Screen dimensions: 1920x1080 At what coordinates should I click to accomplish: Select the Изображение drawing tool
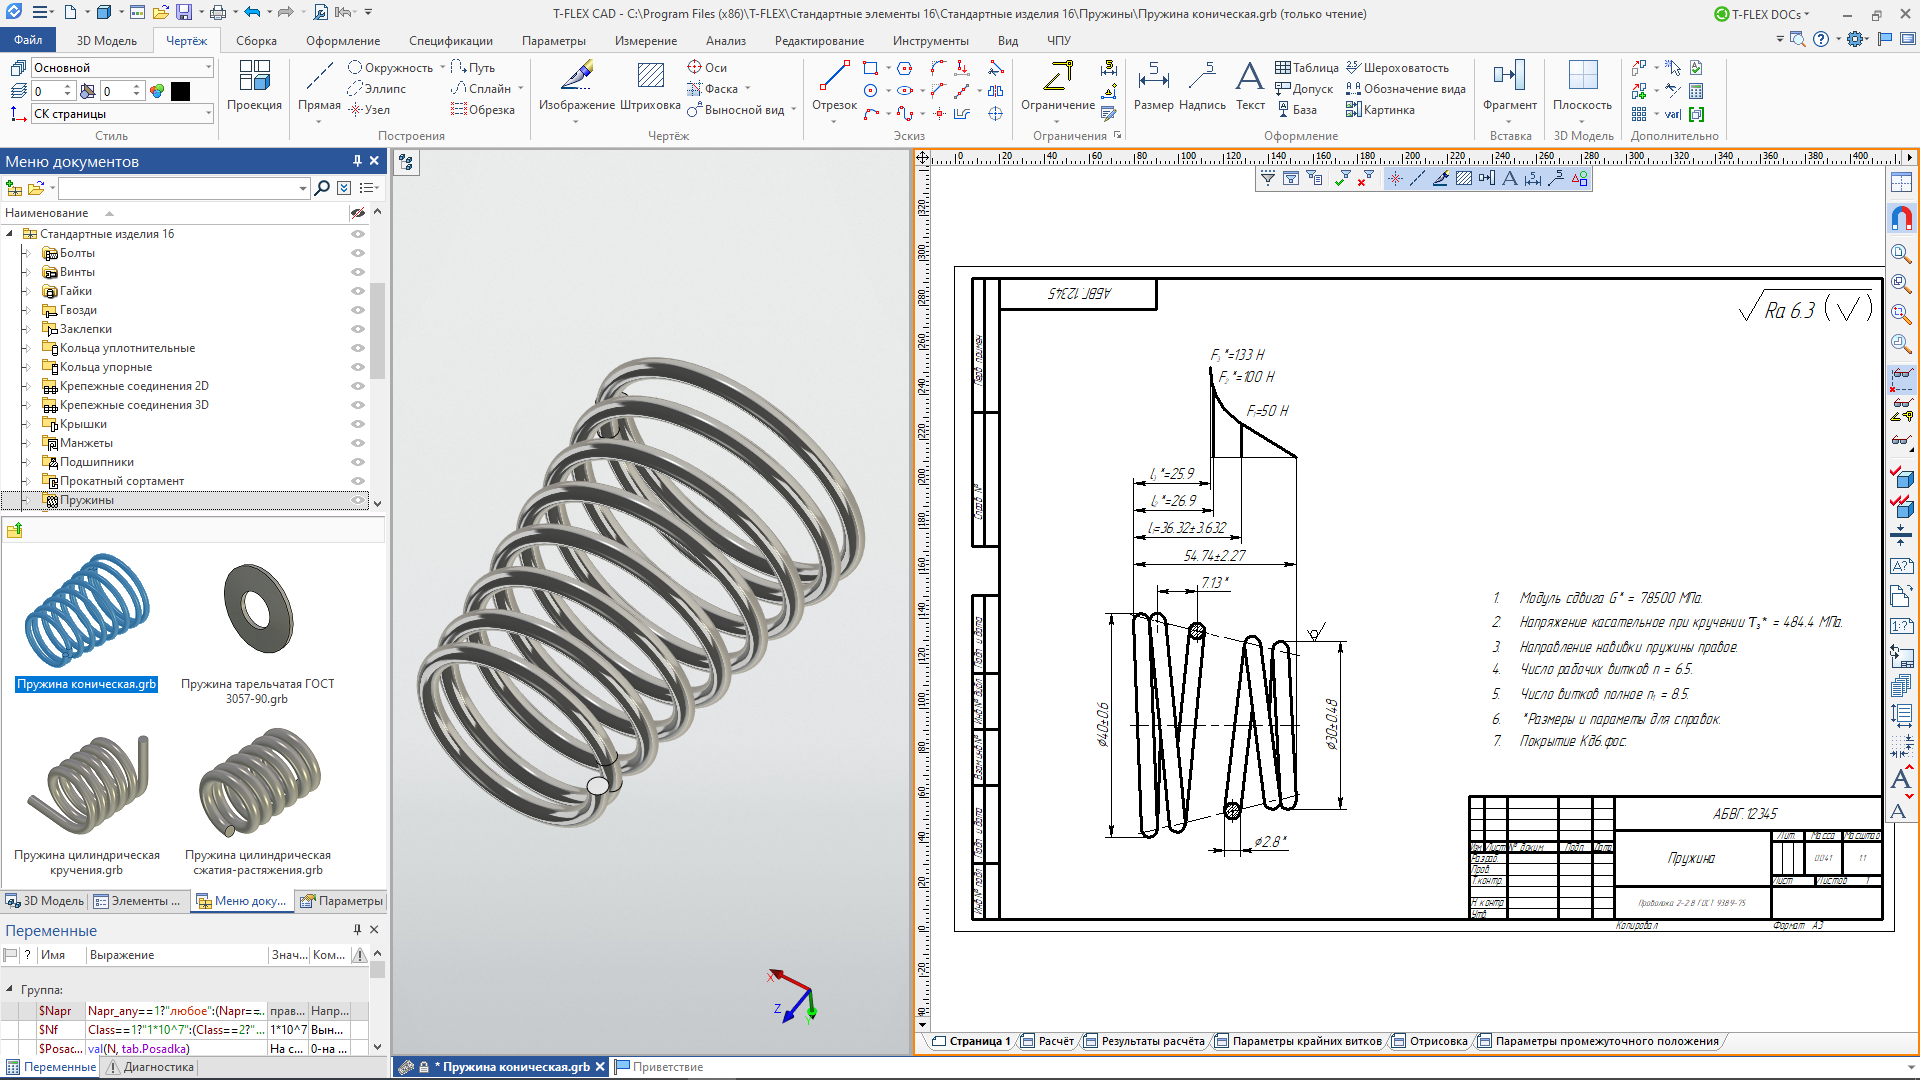576,86
